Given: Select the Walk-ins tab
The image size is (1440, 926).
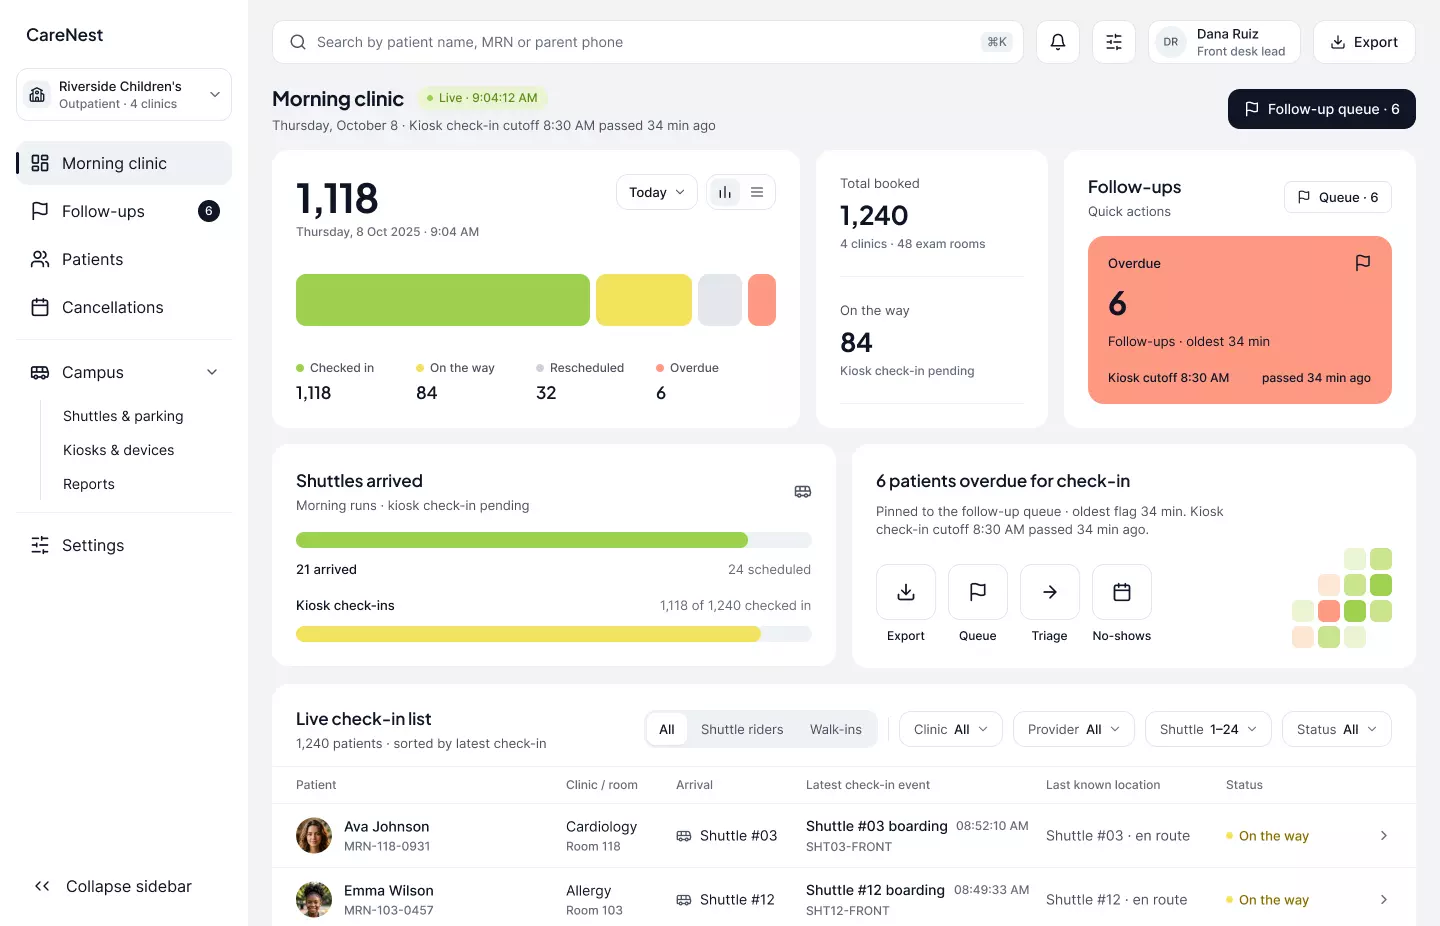Looking at the screenshot, I should [x=836, y=729].
